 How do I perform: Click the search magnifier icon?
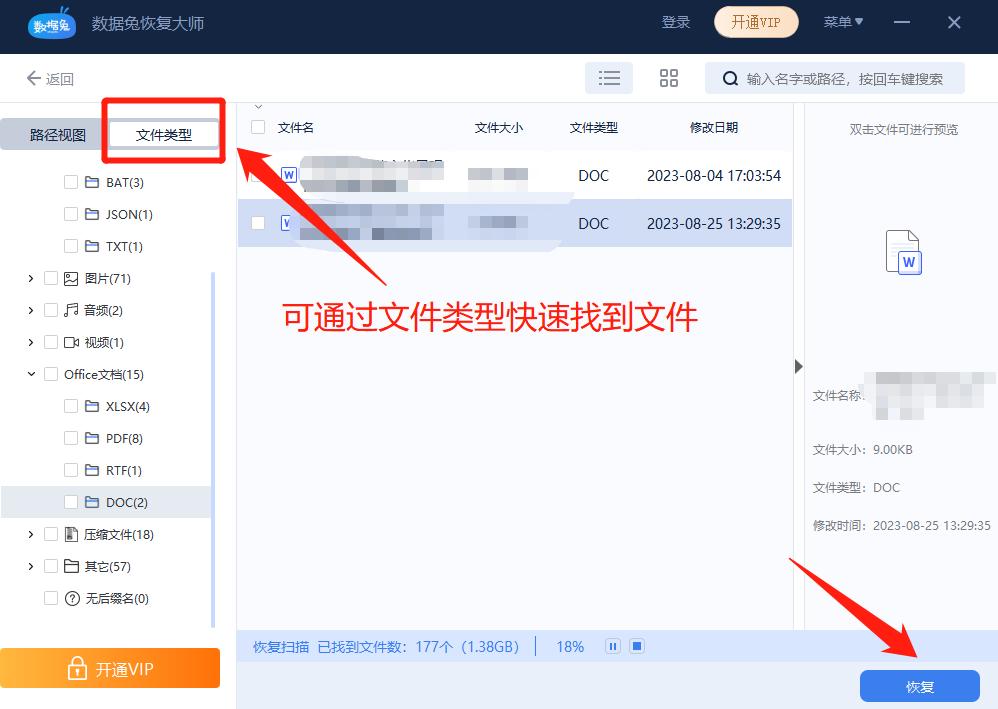pyautogui.click(x=731, y=78)
